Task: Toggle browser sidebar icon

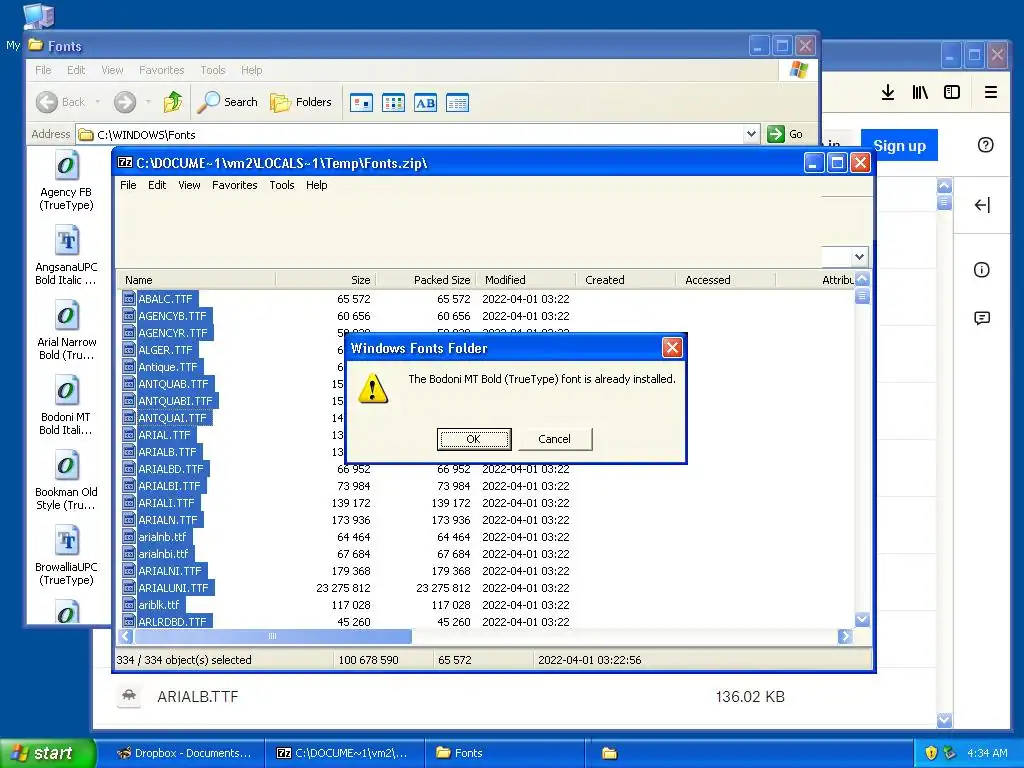Action: pos(952,92)
